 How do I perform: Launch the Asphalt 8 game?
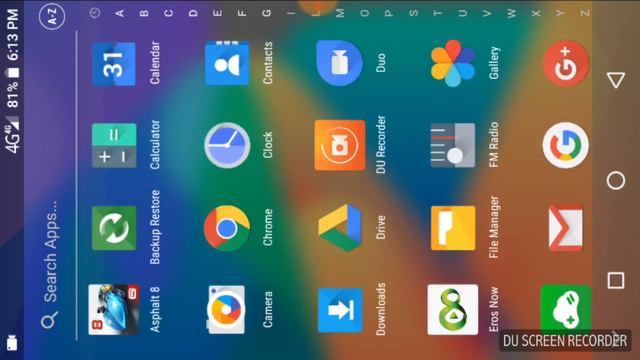114,309
